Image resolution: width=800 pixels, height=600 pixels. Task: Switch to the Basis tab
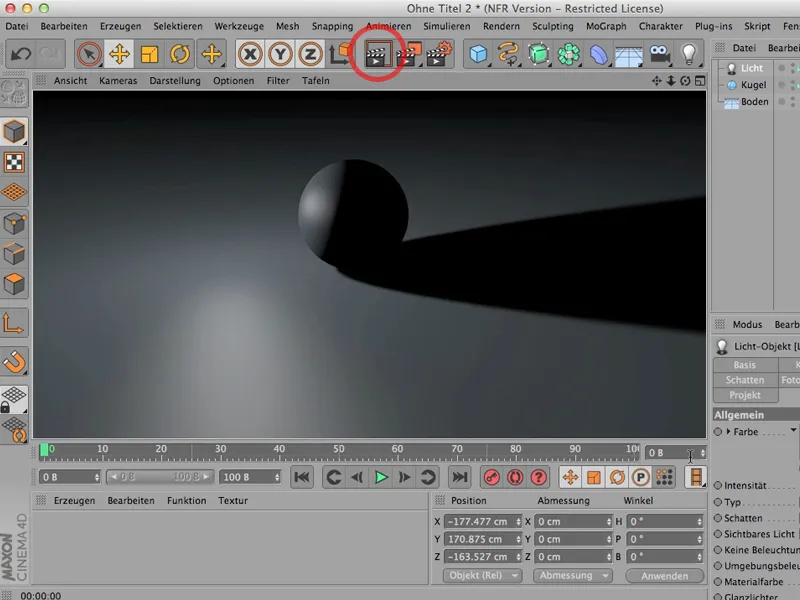coord(745,365)
